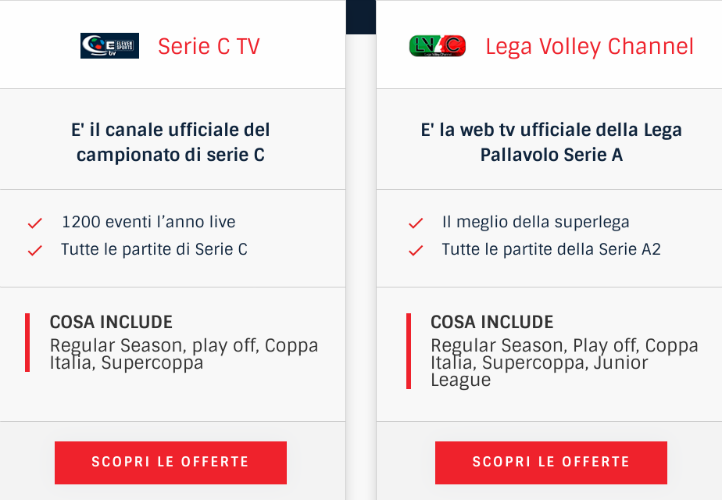Screen dimensions: 722x500
Task: Click the Cosa Include heading in Serie C card
Action: click(x=111, y=322)
